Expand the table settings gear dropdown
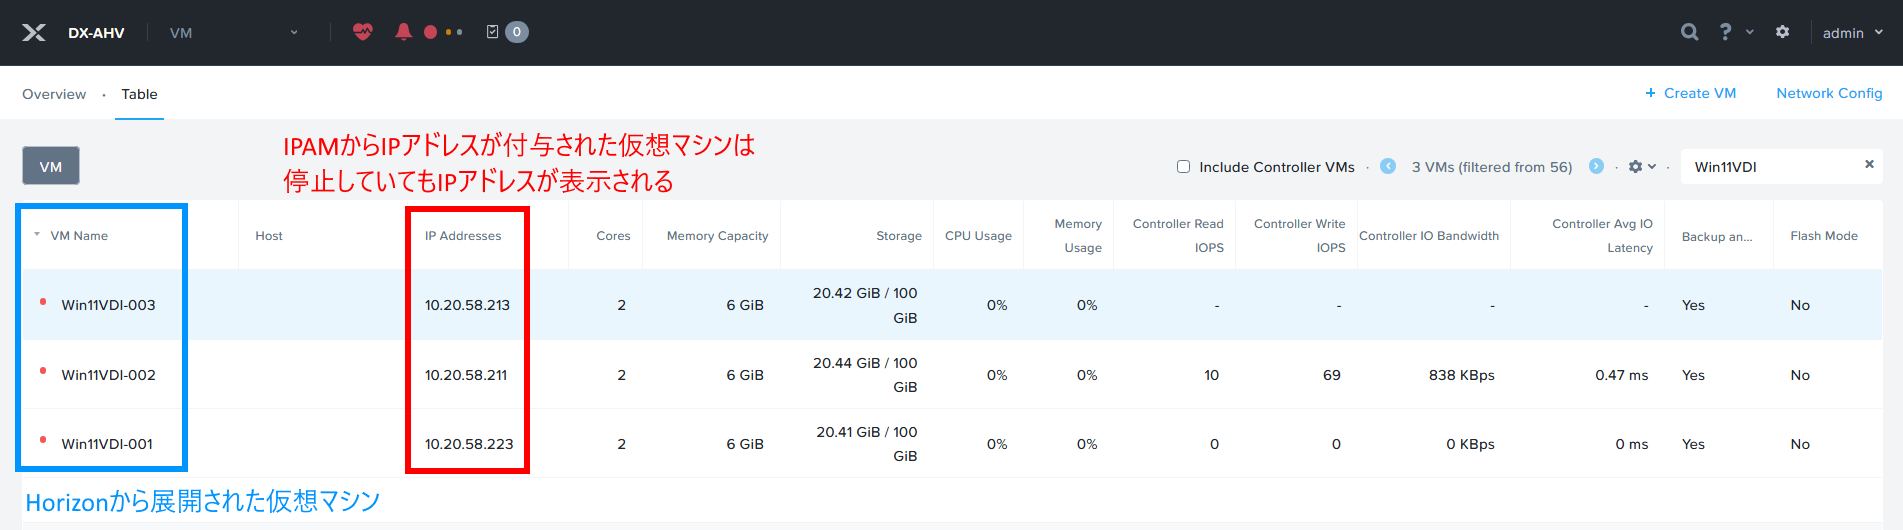The height and width of the screenshot is (530, 1903). tap(1642, 167)
